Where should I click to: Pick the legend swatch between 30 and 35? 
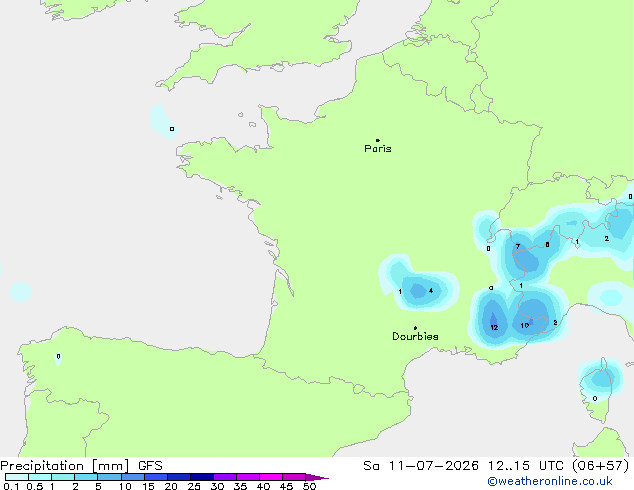tap(225, 477)
